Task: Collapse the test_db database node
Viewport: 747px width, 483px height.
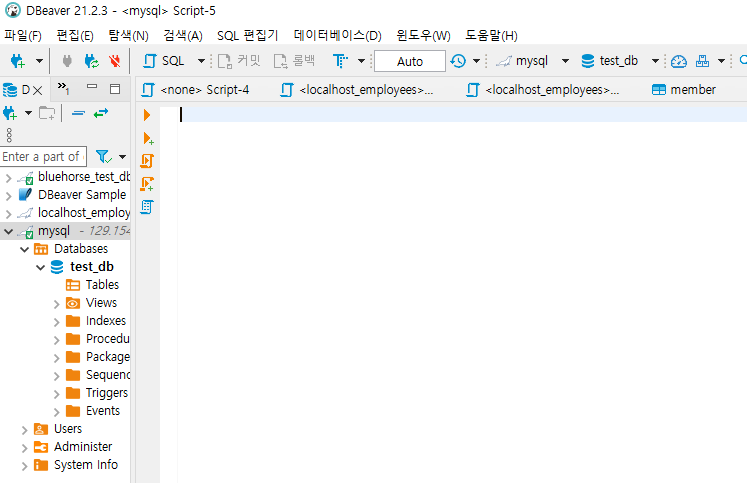Action: click(x=40, y=268)
